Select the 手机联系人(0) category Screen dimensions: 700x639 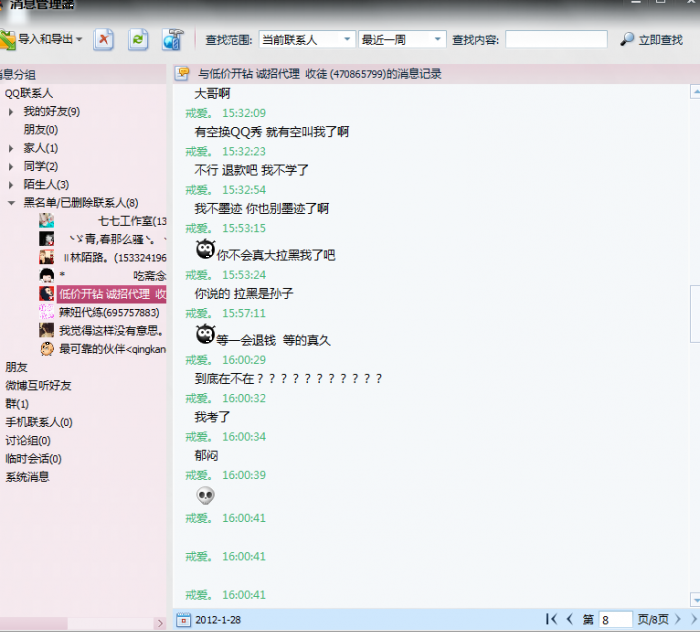(x=39, y=422)
